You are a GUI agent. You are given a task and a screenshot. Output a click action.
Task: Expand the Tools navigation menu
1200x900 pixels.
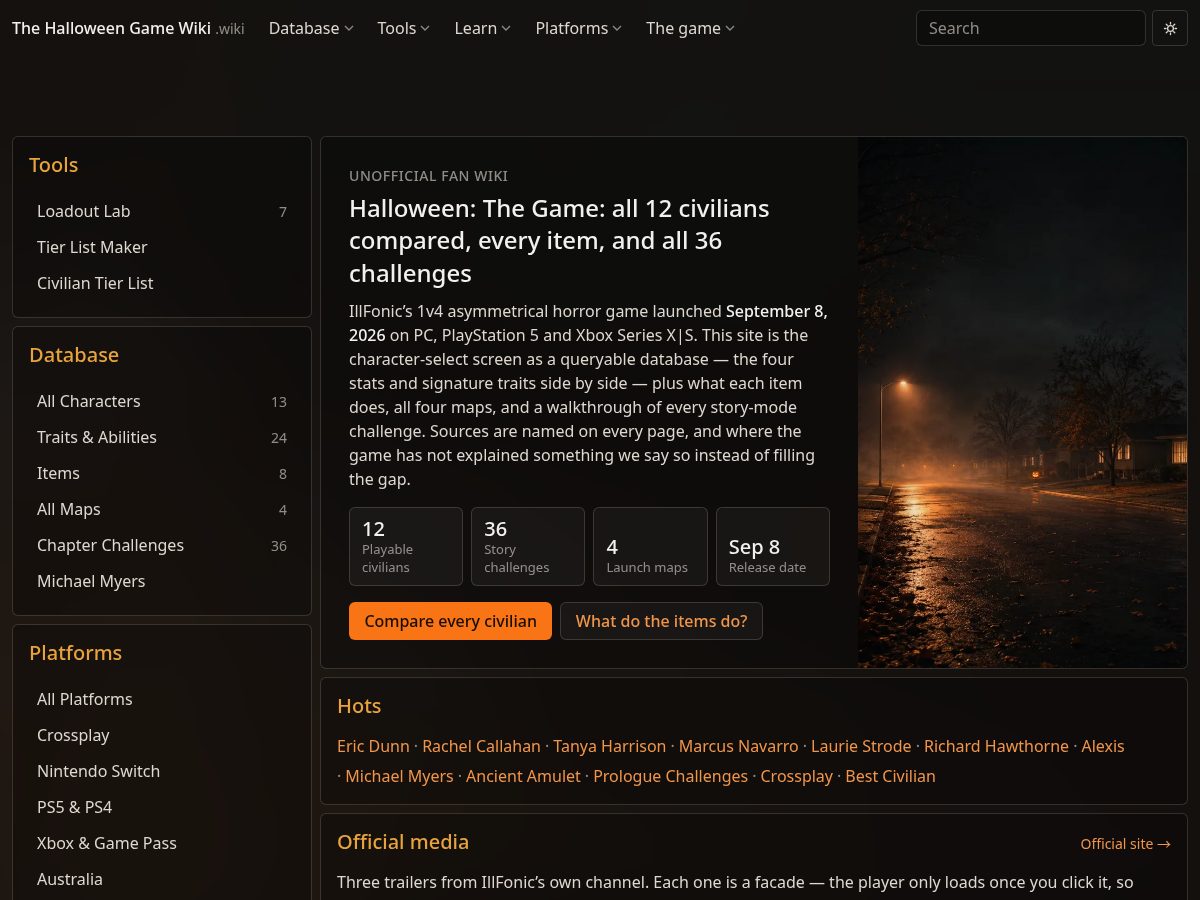click(x=403, y=28)
